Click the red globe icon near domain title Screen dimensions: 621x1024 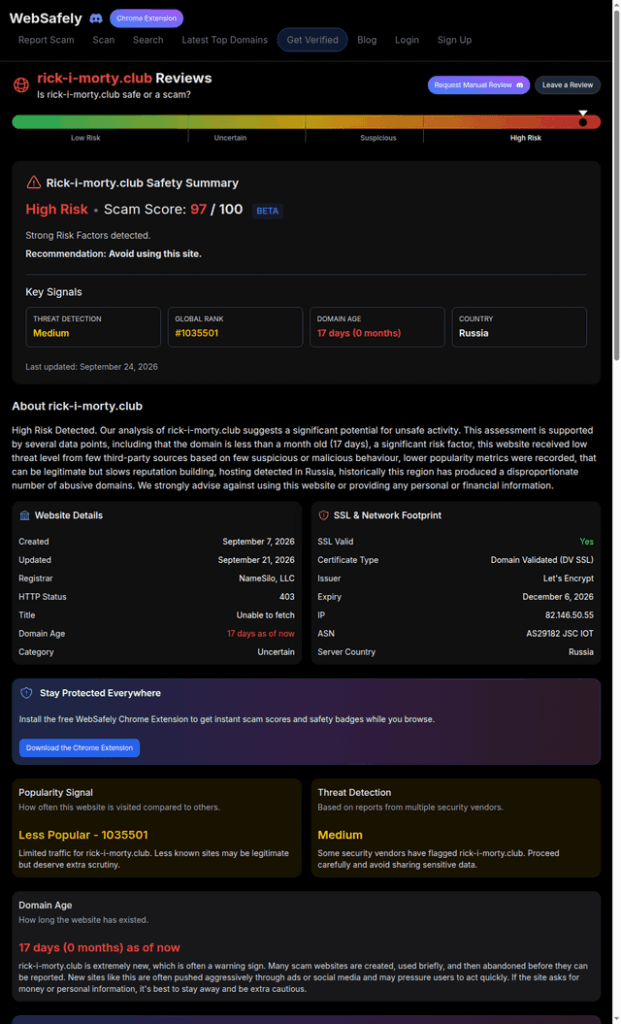22,85
